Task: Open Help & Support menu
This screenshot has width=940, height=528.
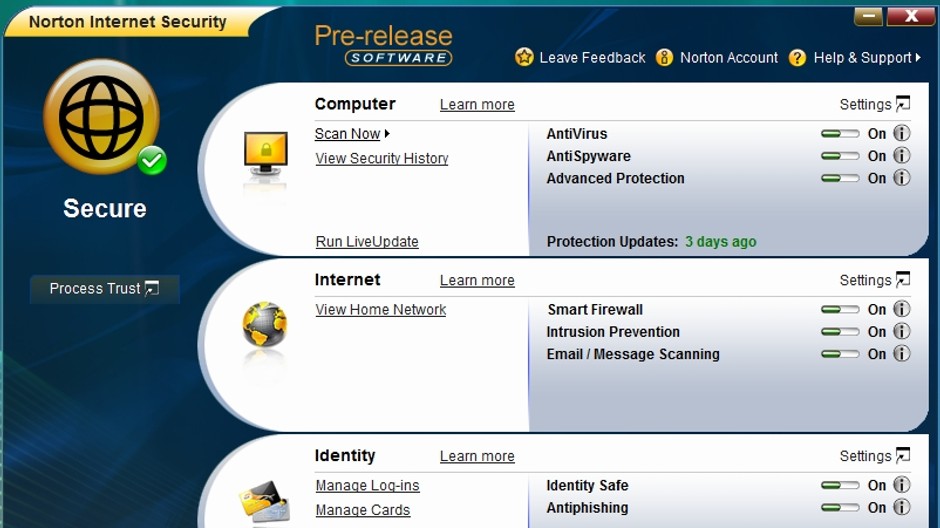Action: pyautogui.click(x=862, y=58)
